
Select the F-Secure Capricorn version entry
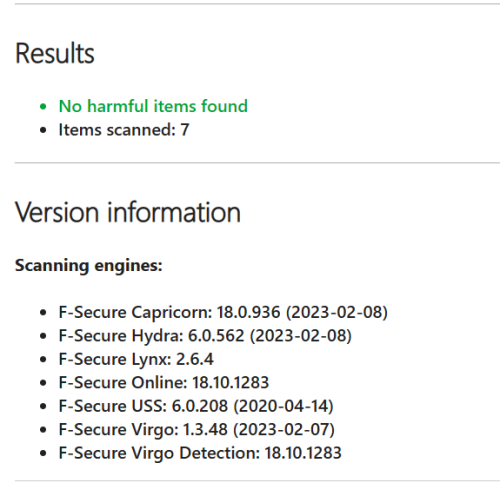[x=223, y=312]
